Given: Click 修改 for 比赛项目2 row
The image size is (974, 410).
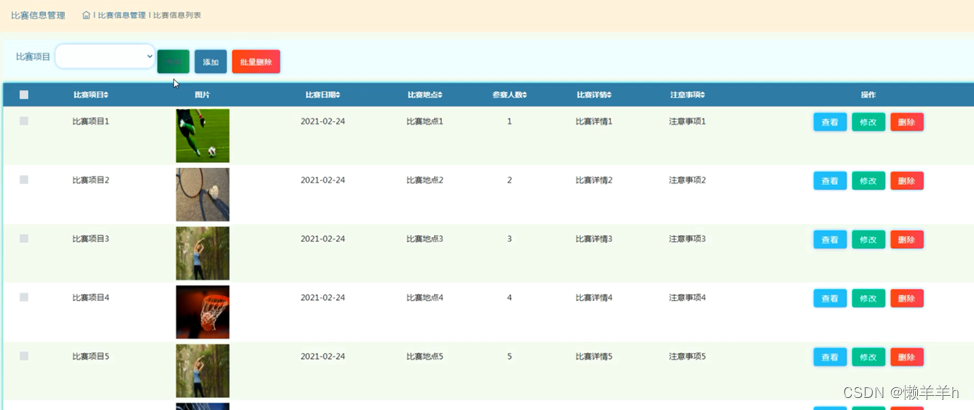Looking at the screenshot, I should tap(868, 181).
